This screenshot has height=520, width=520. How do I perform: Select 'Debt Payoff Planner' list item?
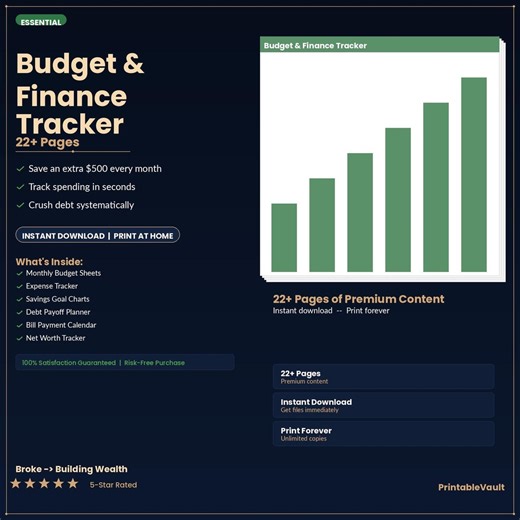(58, 312)
